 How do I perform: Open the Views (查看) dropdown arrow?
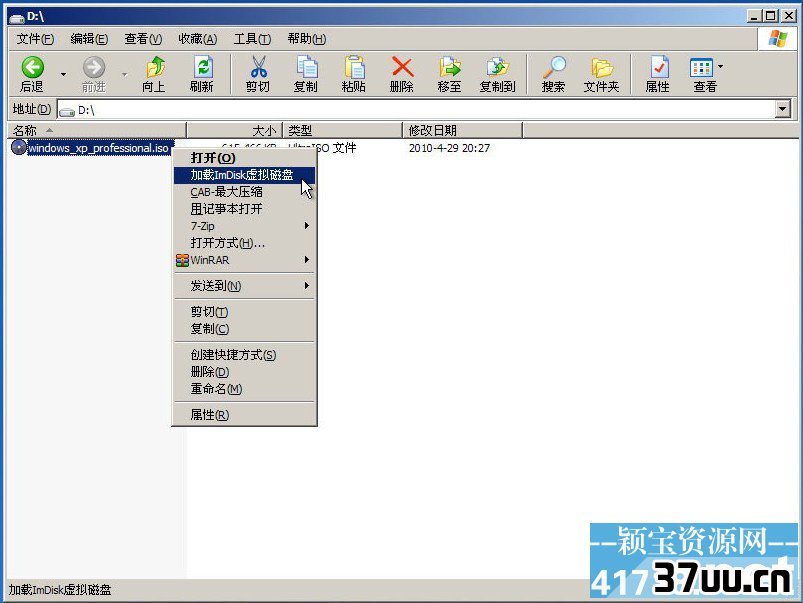coord(721,67)
